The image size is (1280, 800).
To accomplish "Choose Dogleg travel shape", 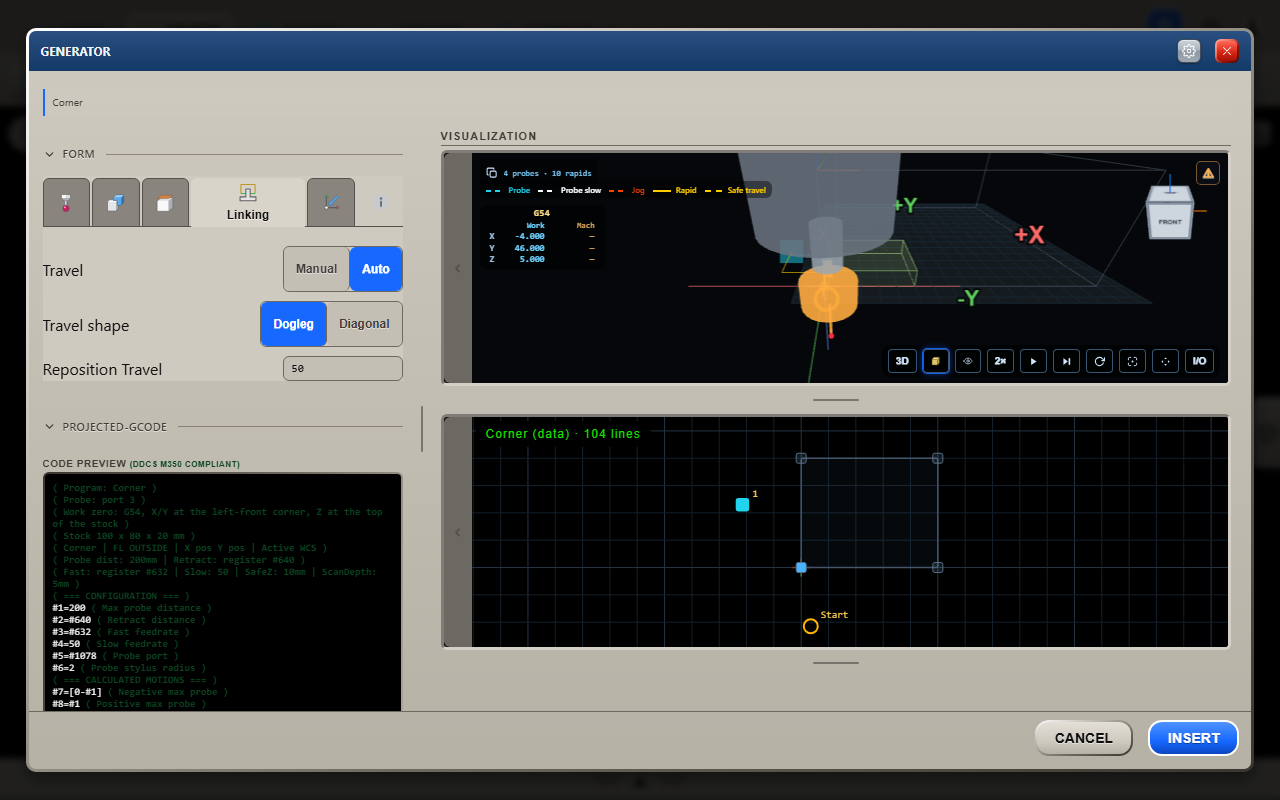I will (x=294, y=324).
